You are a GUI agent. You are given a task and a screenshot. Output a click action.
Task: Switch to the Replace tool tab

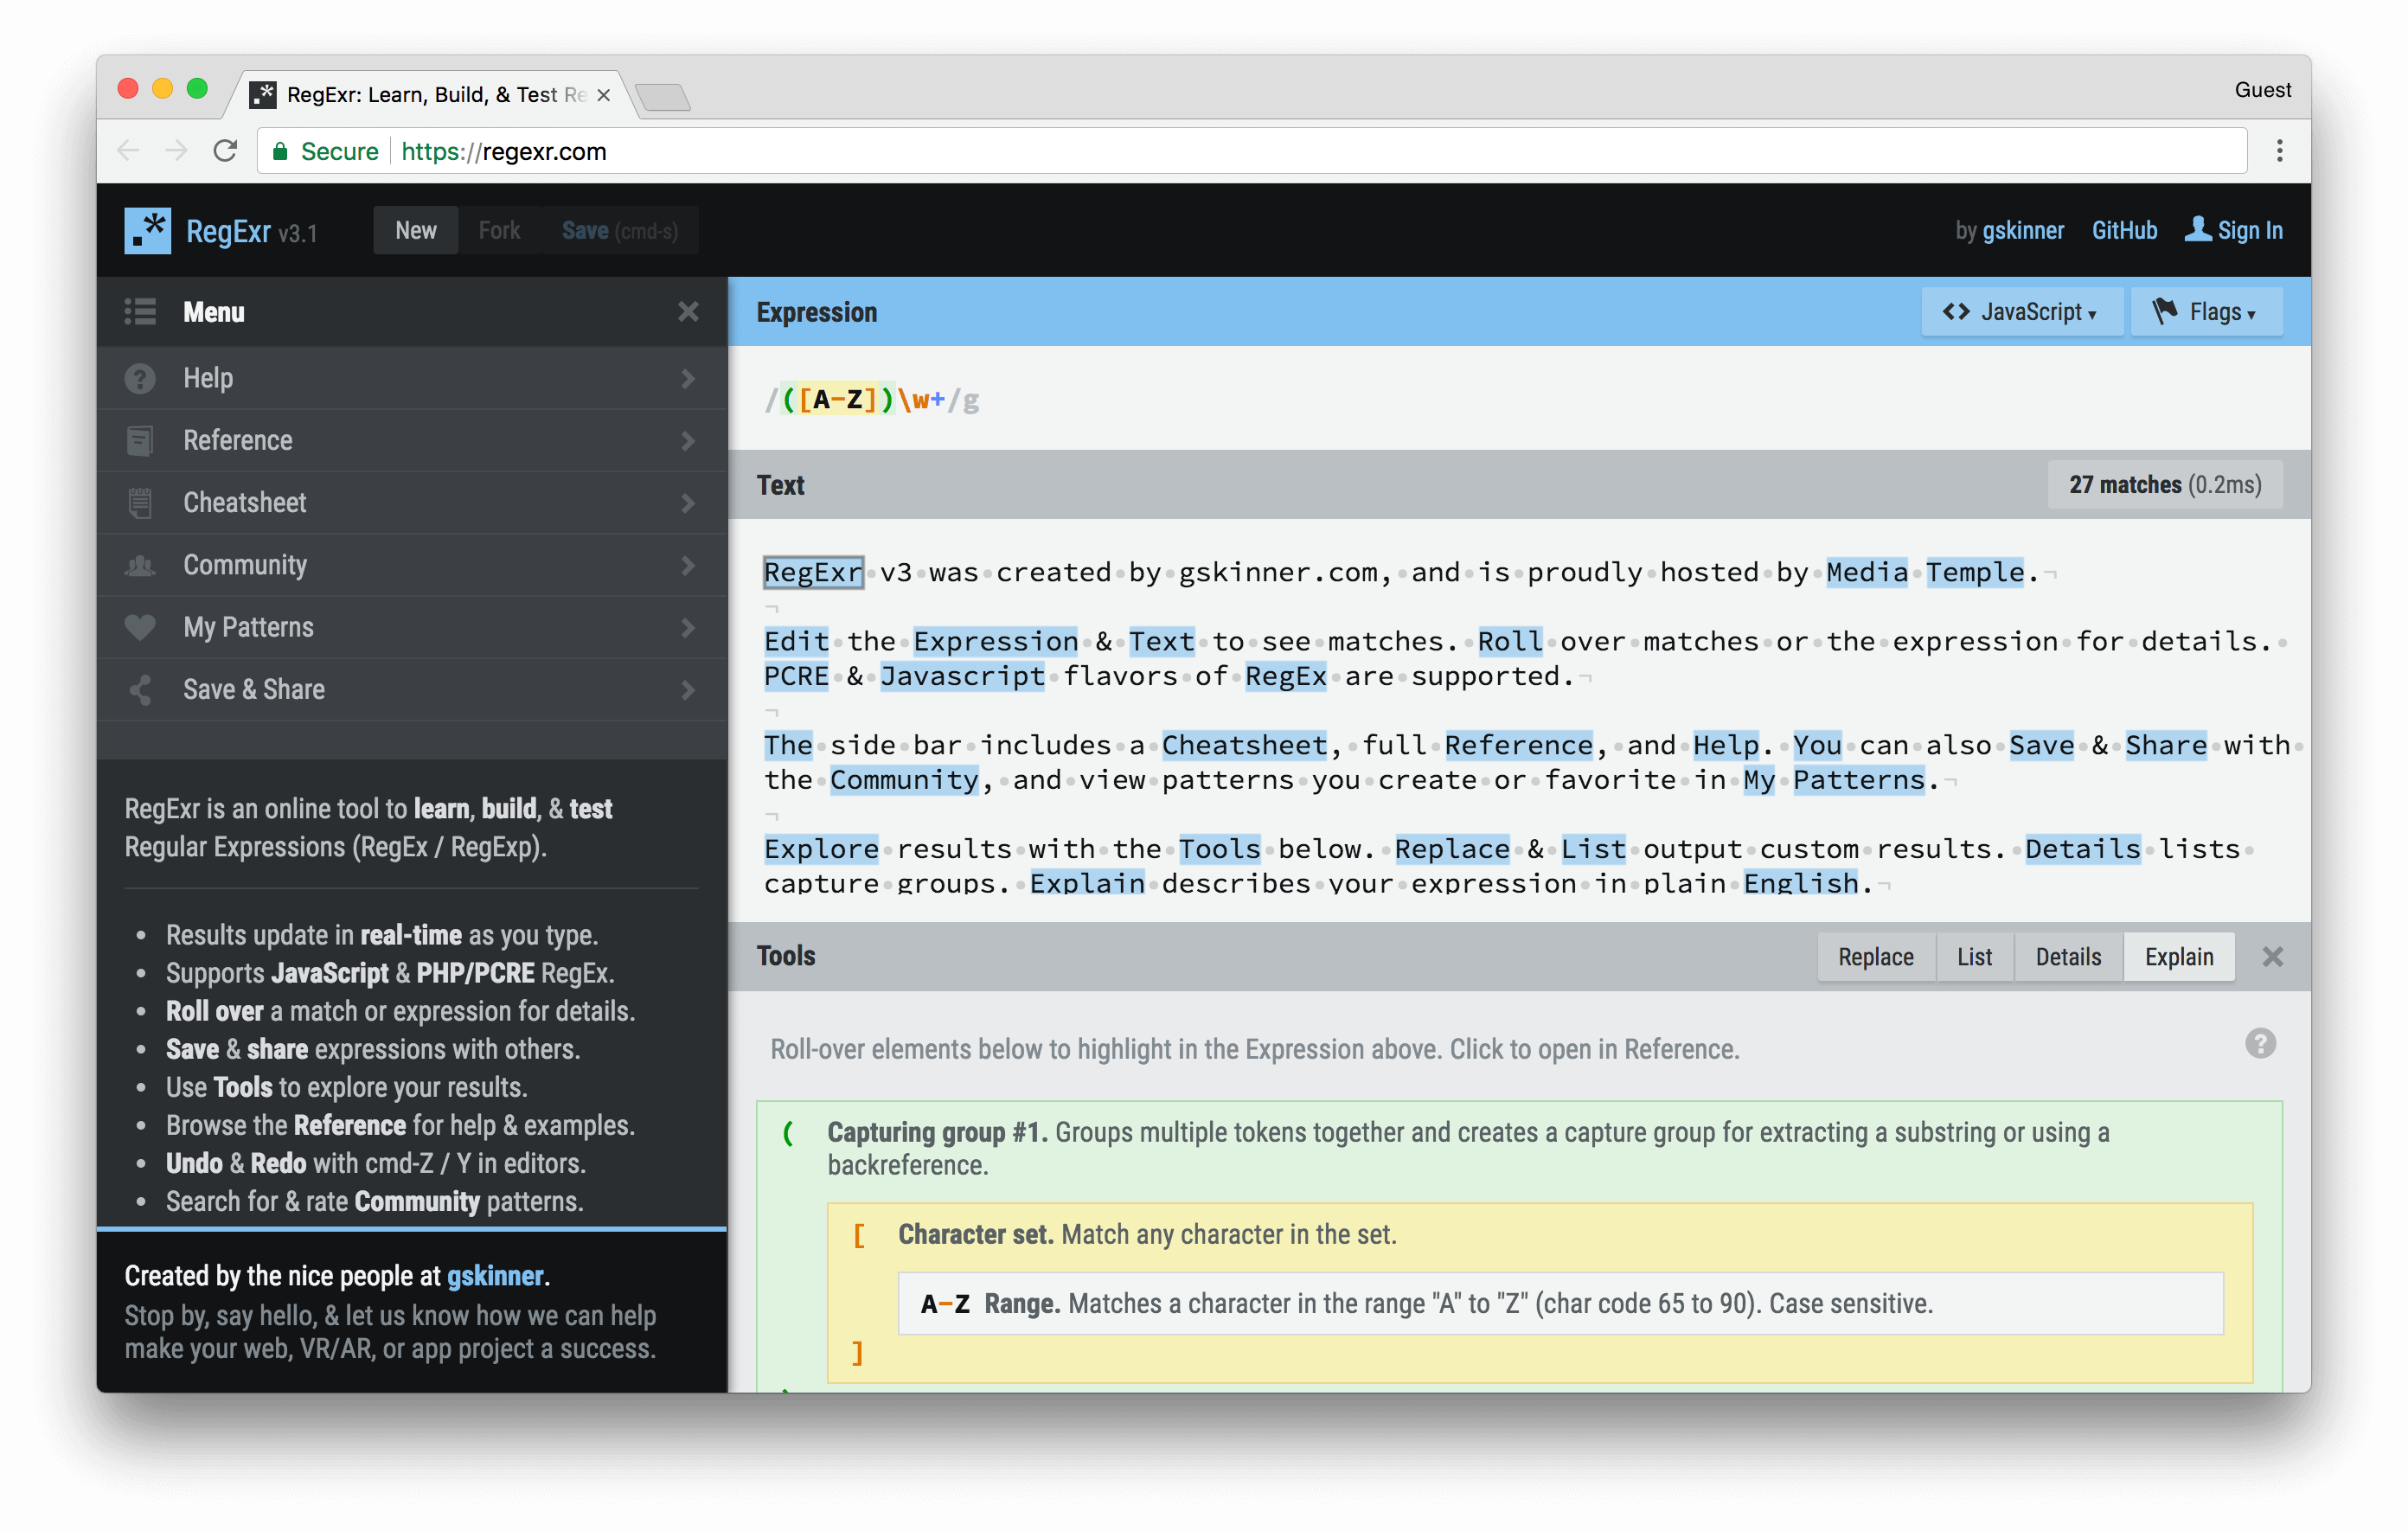[x=1875, y=957]
